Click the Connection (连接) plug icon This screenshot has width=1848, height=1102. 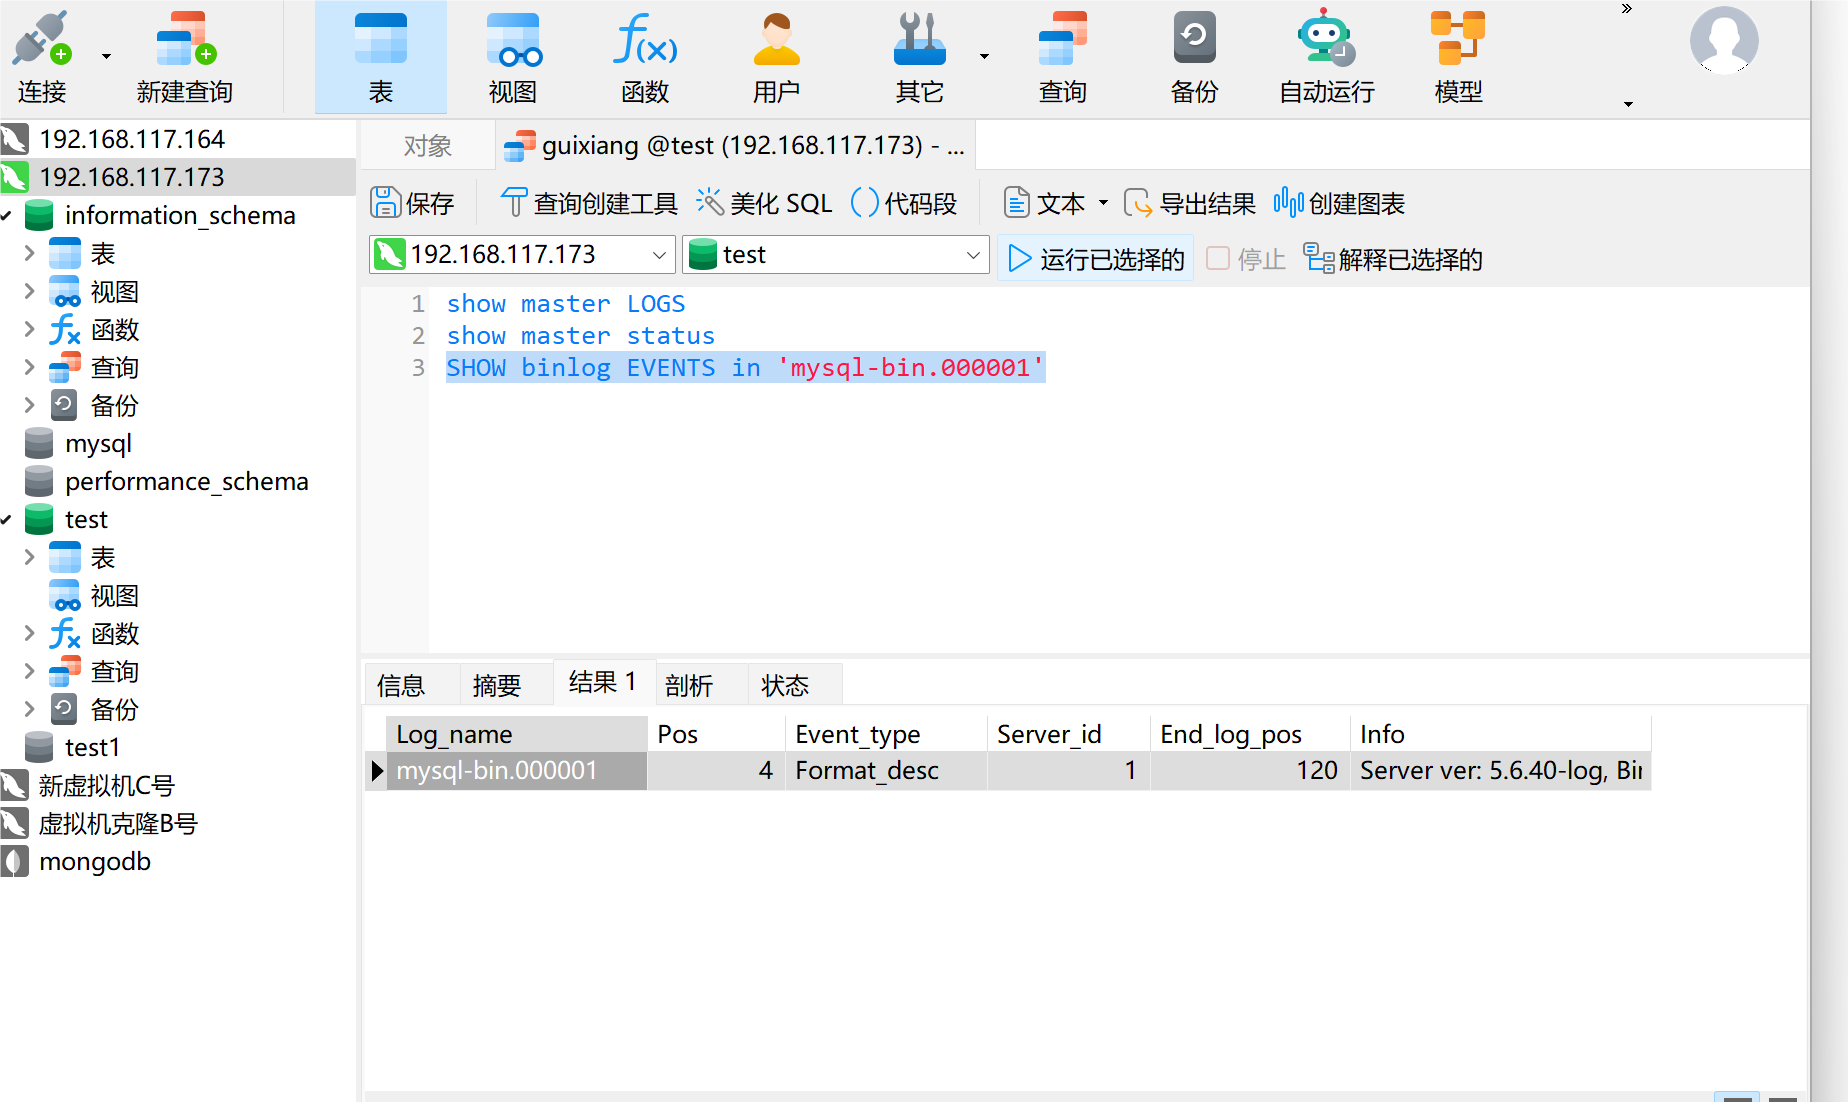tap(41, 40)
